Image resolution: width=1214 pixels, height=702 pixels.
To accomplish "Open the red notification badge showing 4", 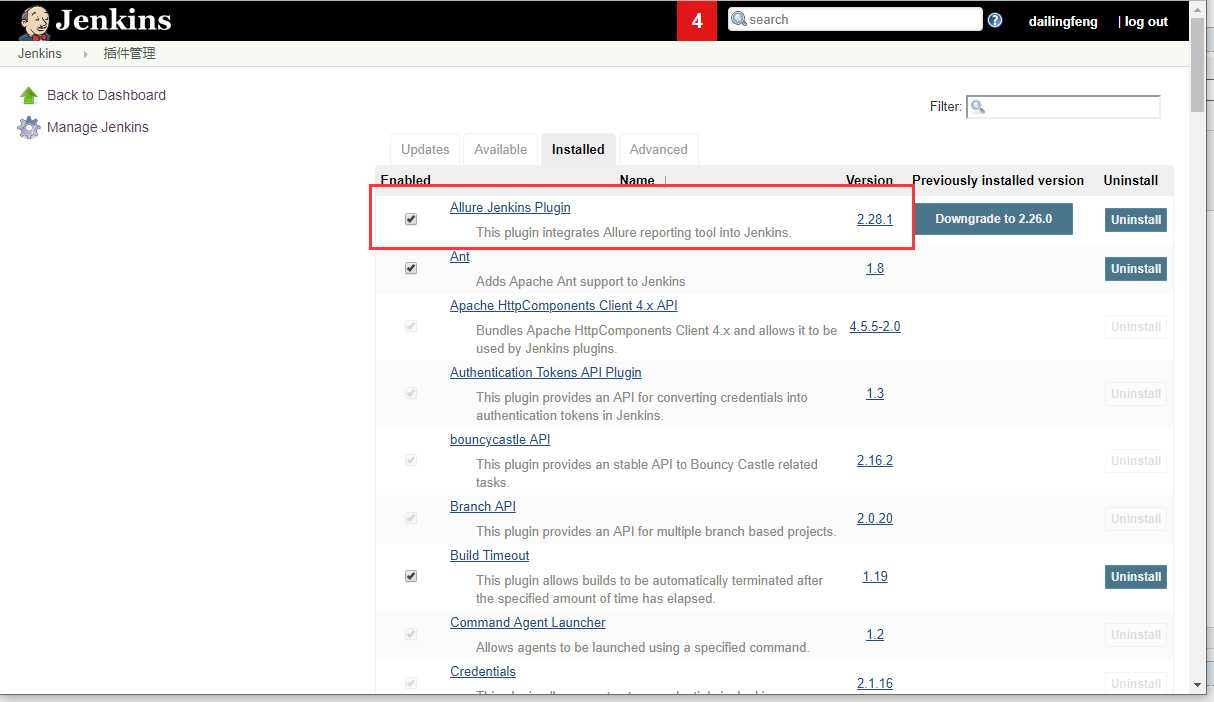I will coord(697,21).
